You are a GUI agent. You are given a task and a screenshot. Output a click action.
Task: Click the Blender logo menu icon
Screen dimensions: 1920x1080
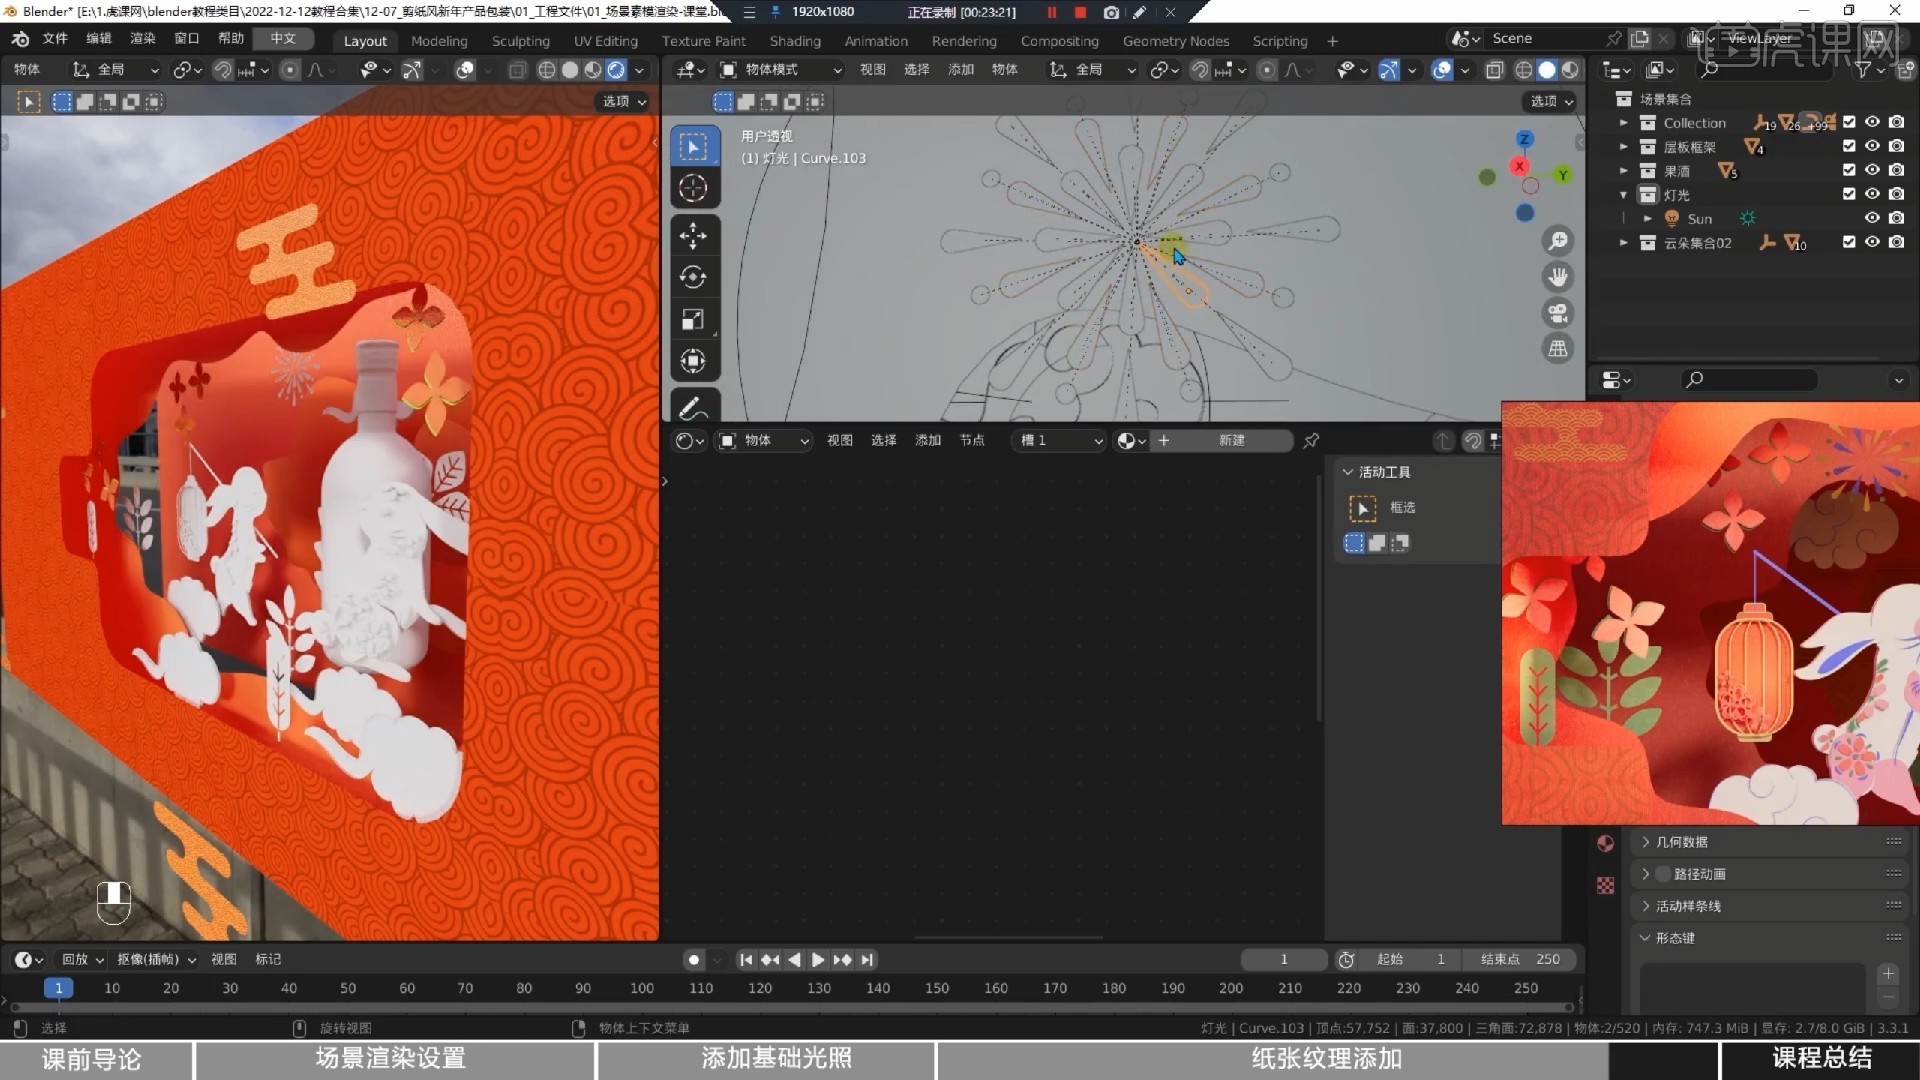click(x=21, y=38)
